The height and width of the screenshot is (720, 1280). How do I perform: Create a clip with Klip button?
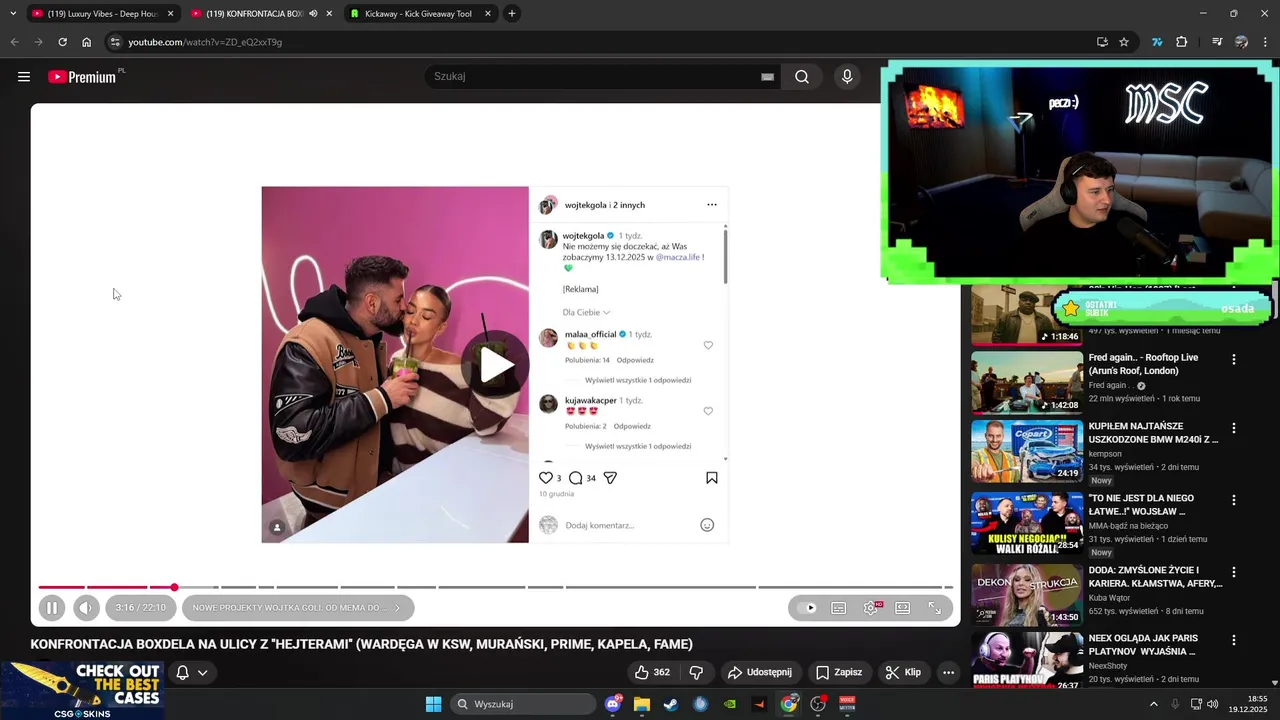[903, 673]
